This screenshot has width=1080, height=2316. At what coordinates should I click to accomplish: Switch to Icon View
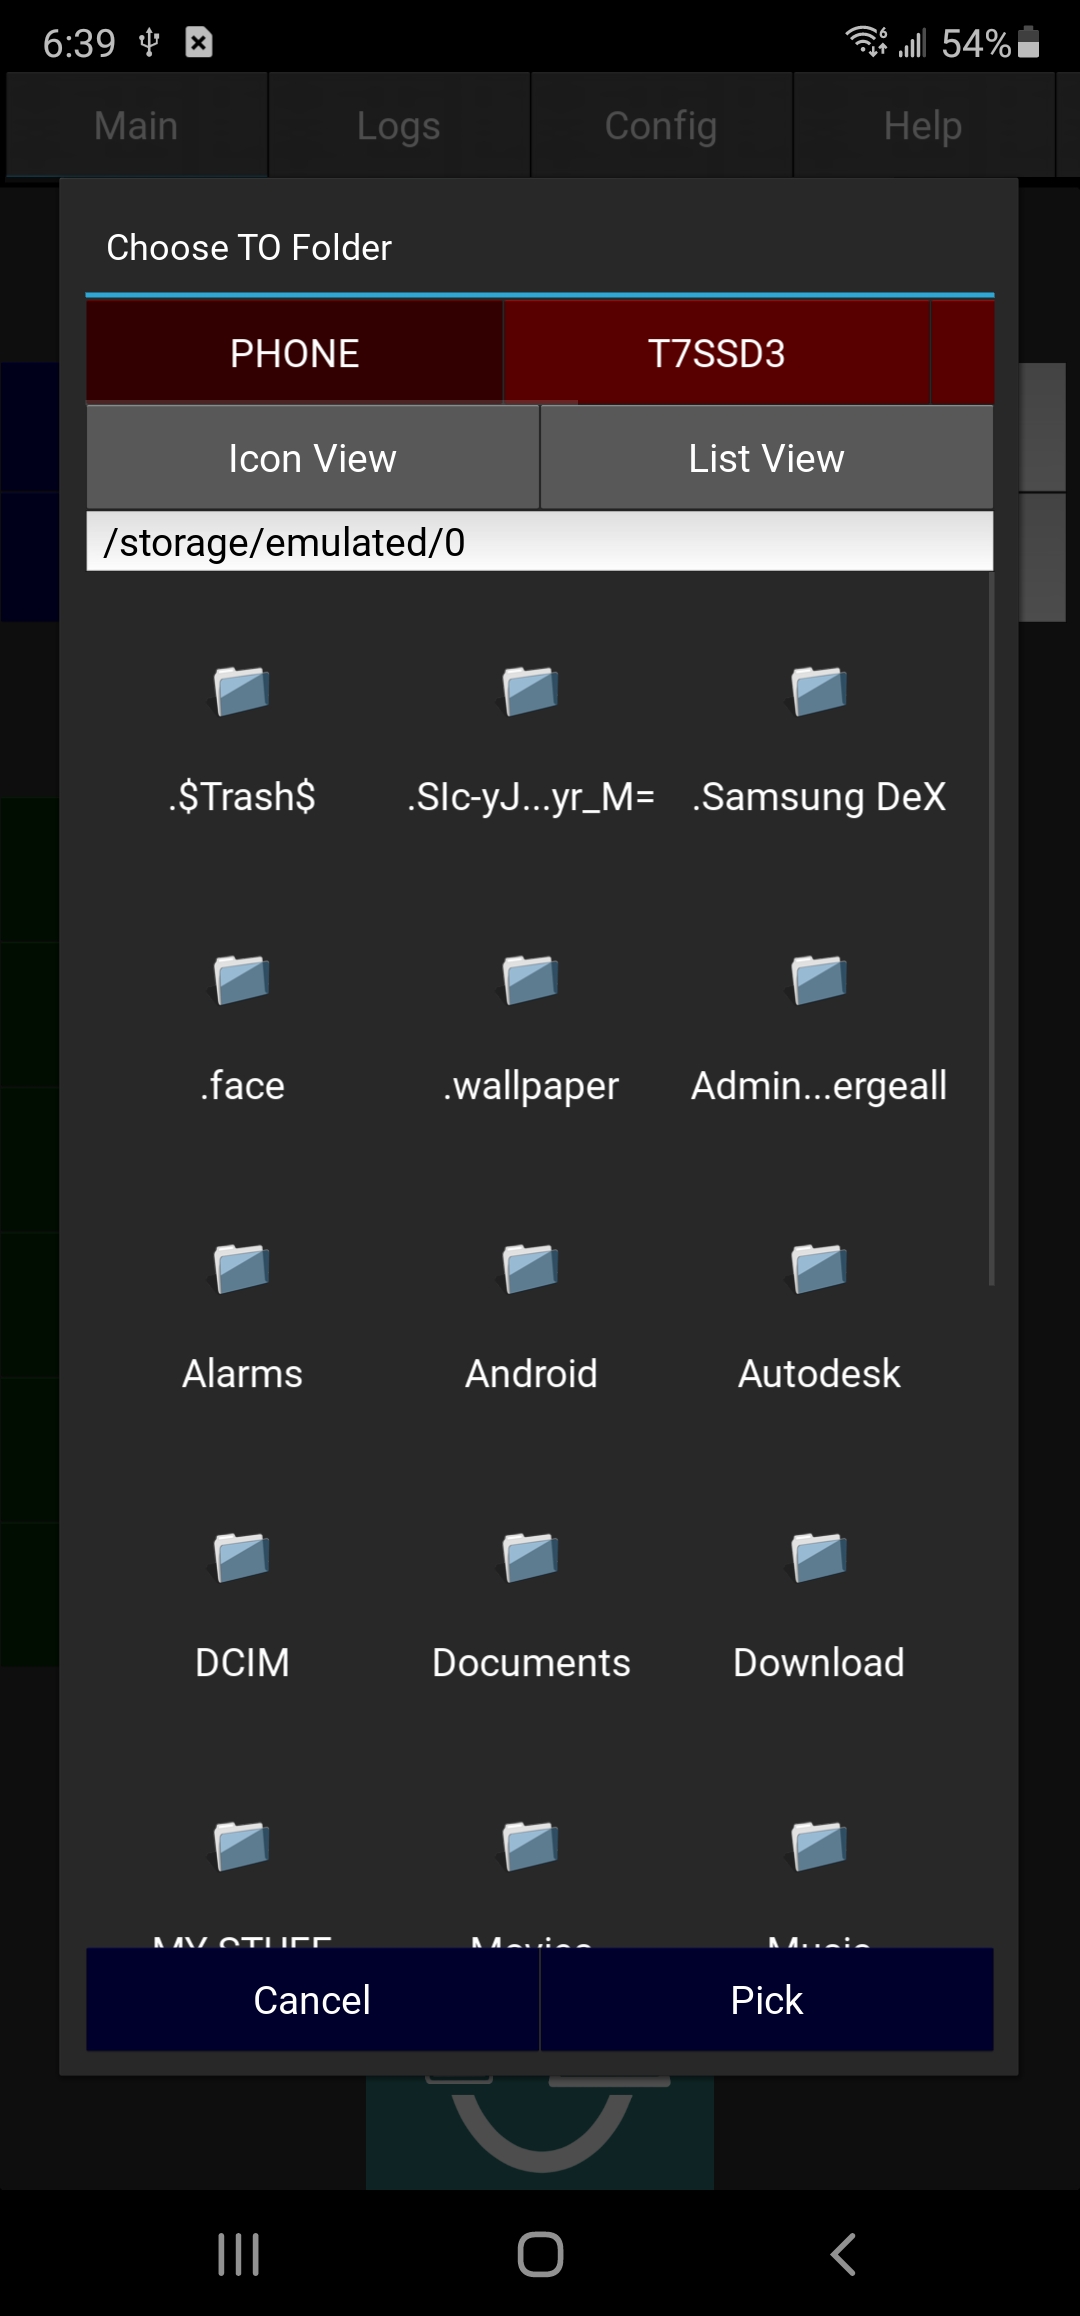pos(312,459)
